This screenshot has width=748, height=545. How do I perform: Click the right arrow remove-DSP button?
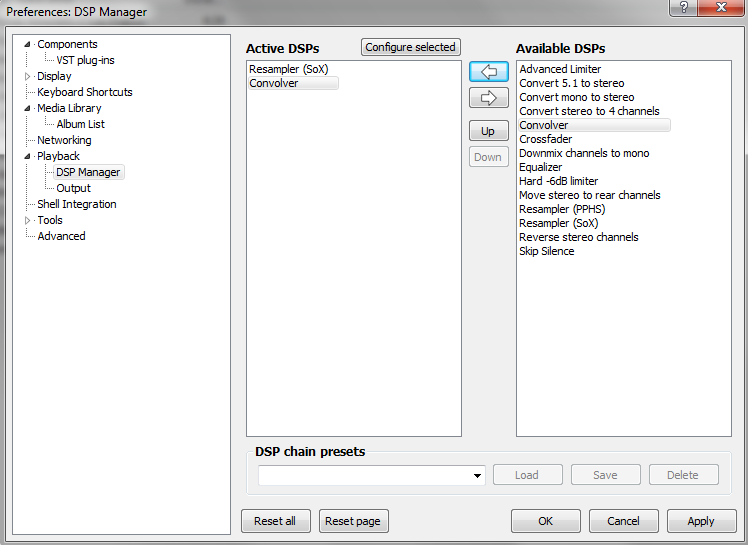click(488, 98)
